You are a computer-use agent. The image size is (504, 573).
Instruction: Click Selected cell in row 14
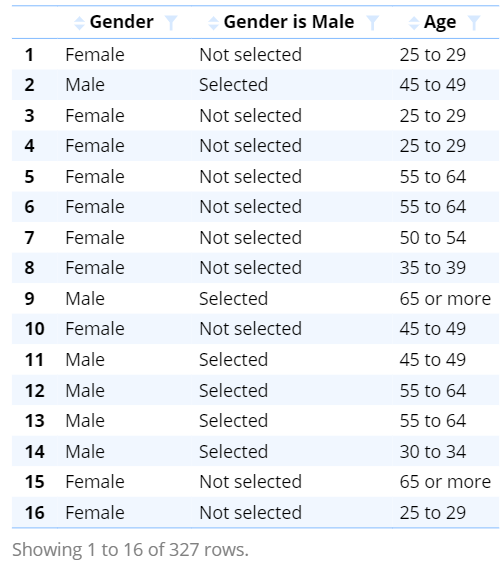click(x=234, y=451)
